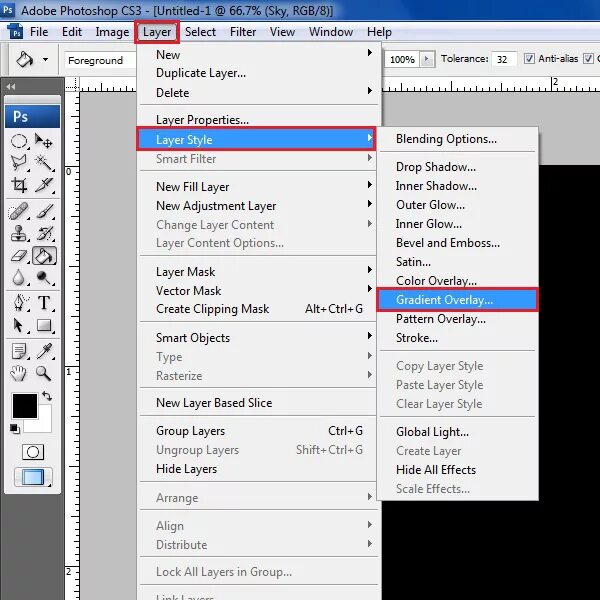This screenshot has height=600, width=600.
Task: Select the Elliptical Marquee tool
Action: pos(19,141)
